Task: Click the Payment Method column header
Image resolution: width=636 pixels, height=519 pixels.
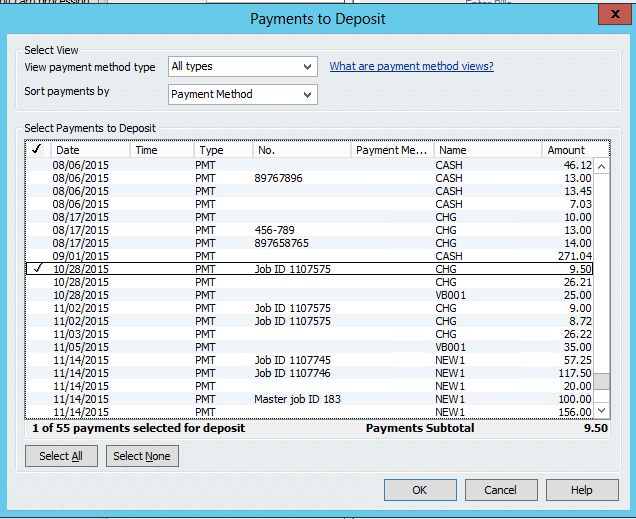Action: 392,150
